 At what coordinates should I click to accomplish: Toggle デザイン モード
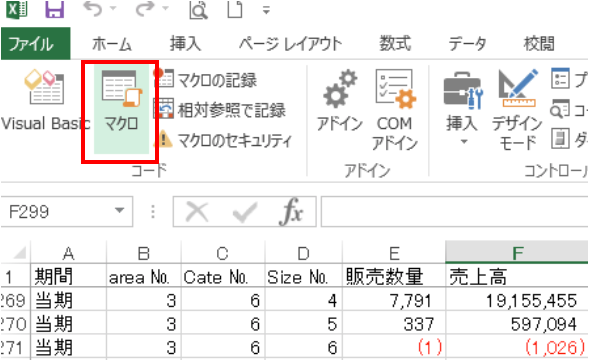coord(517,110)
